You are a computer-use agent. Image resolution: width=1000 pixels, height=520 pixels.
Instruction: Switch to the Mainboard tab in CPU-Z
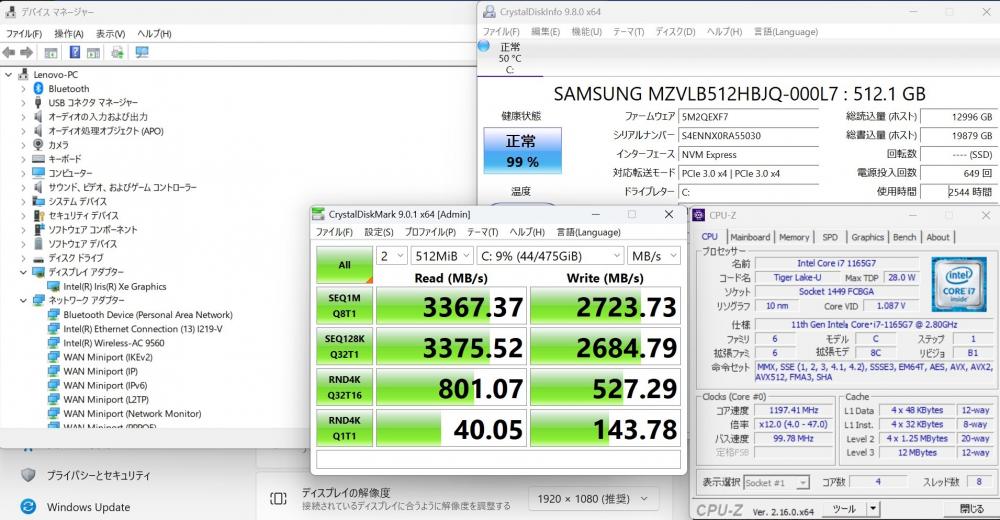click(750, 237)
